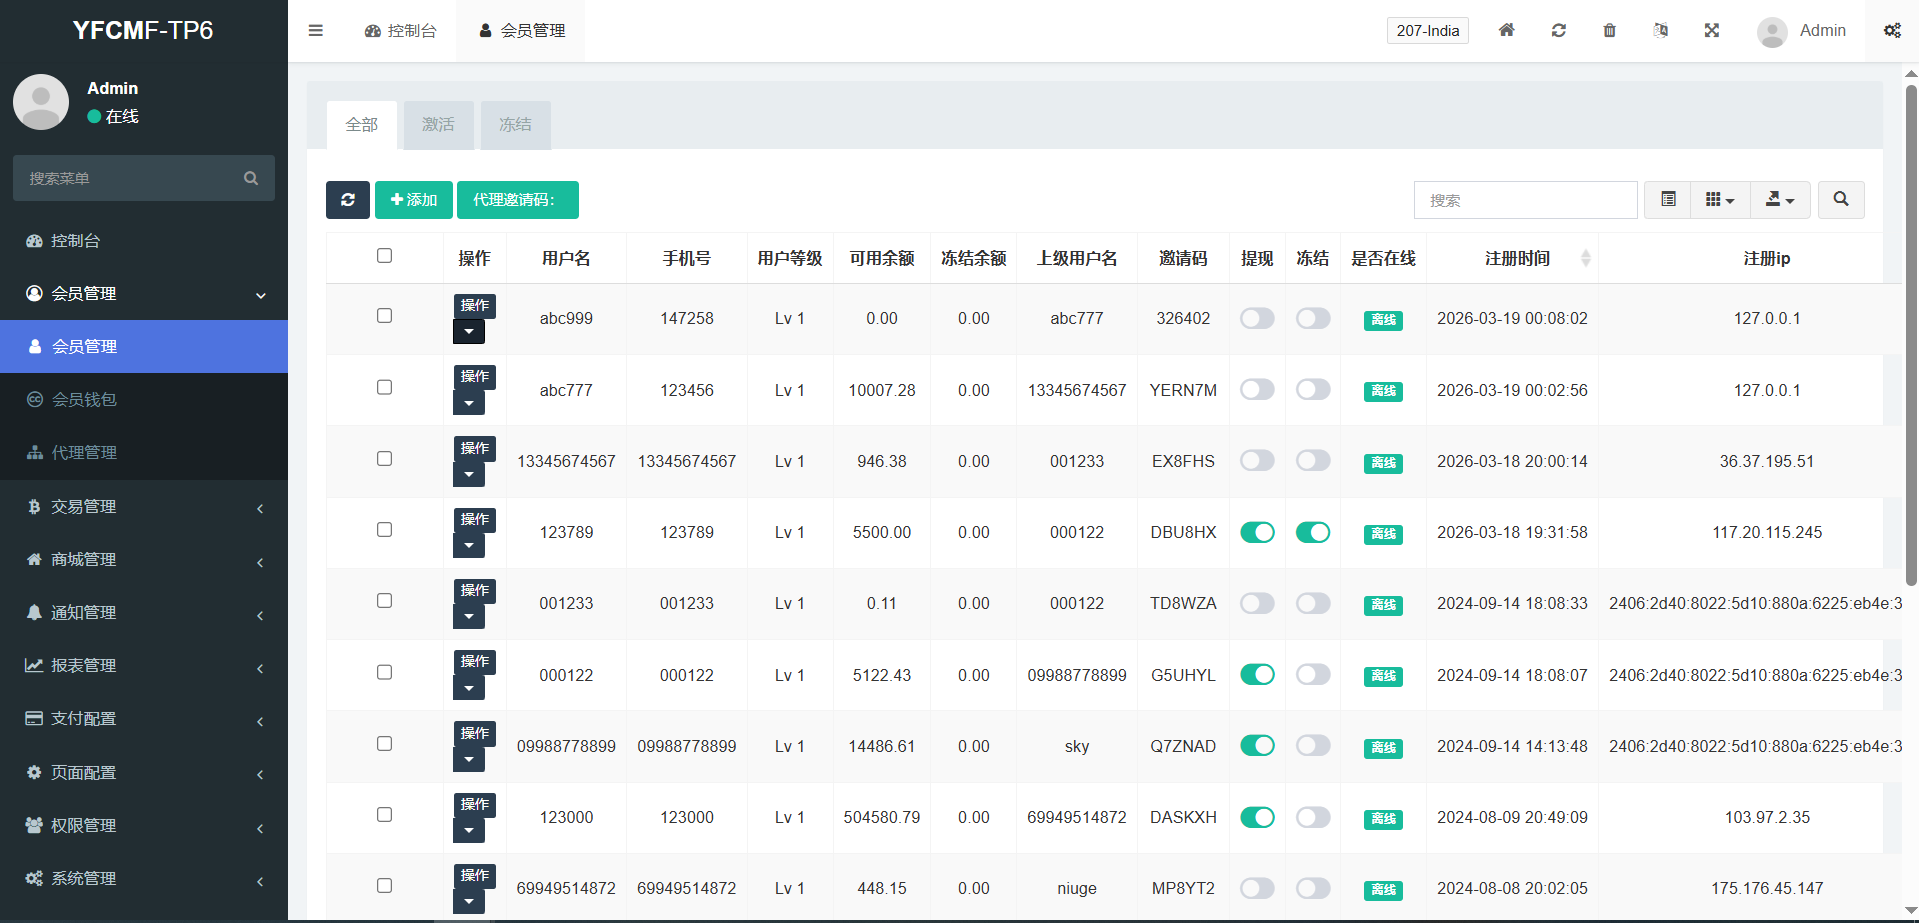Enable withdrawal toggle for user abc999
This screenshot has width=1919, height=923.
(1257, 319)
